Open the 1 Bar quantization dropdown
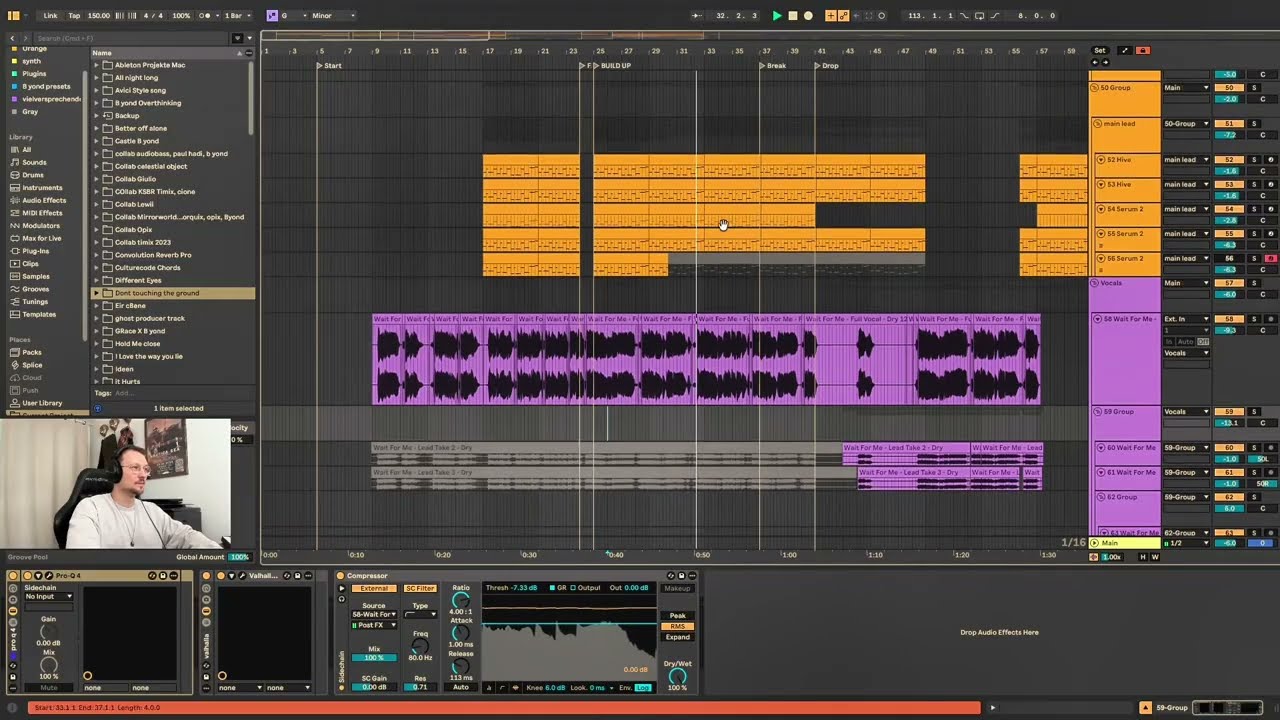 236,16
